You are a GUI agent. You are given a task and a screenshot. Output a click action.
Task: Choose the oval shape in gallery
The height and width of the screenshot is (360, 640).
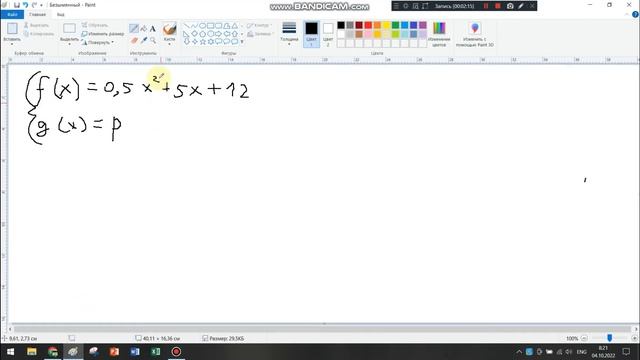click(203, 26)
